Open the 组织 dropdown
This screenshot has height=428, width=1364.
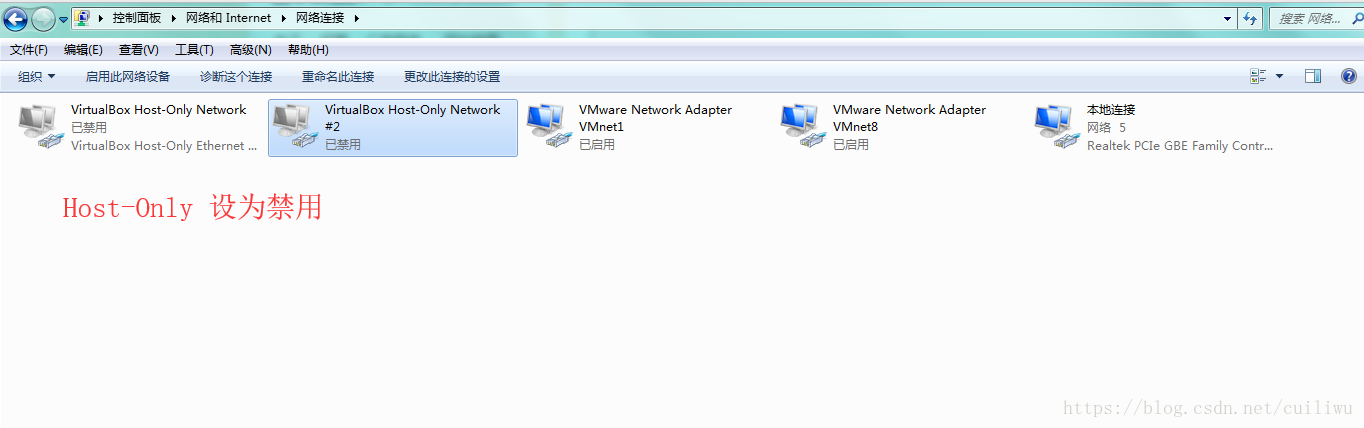[37, 77]
